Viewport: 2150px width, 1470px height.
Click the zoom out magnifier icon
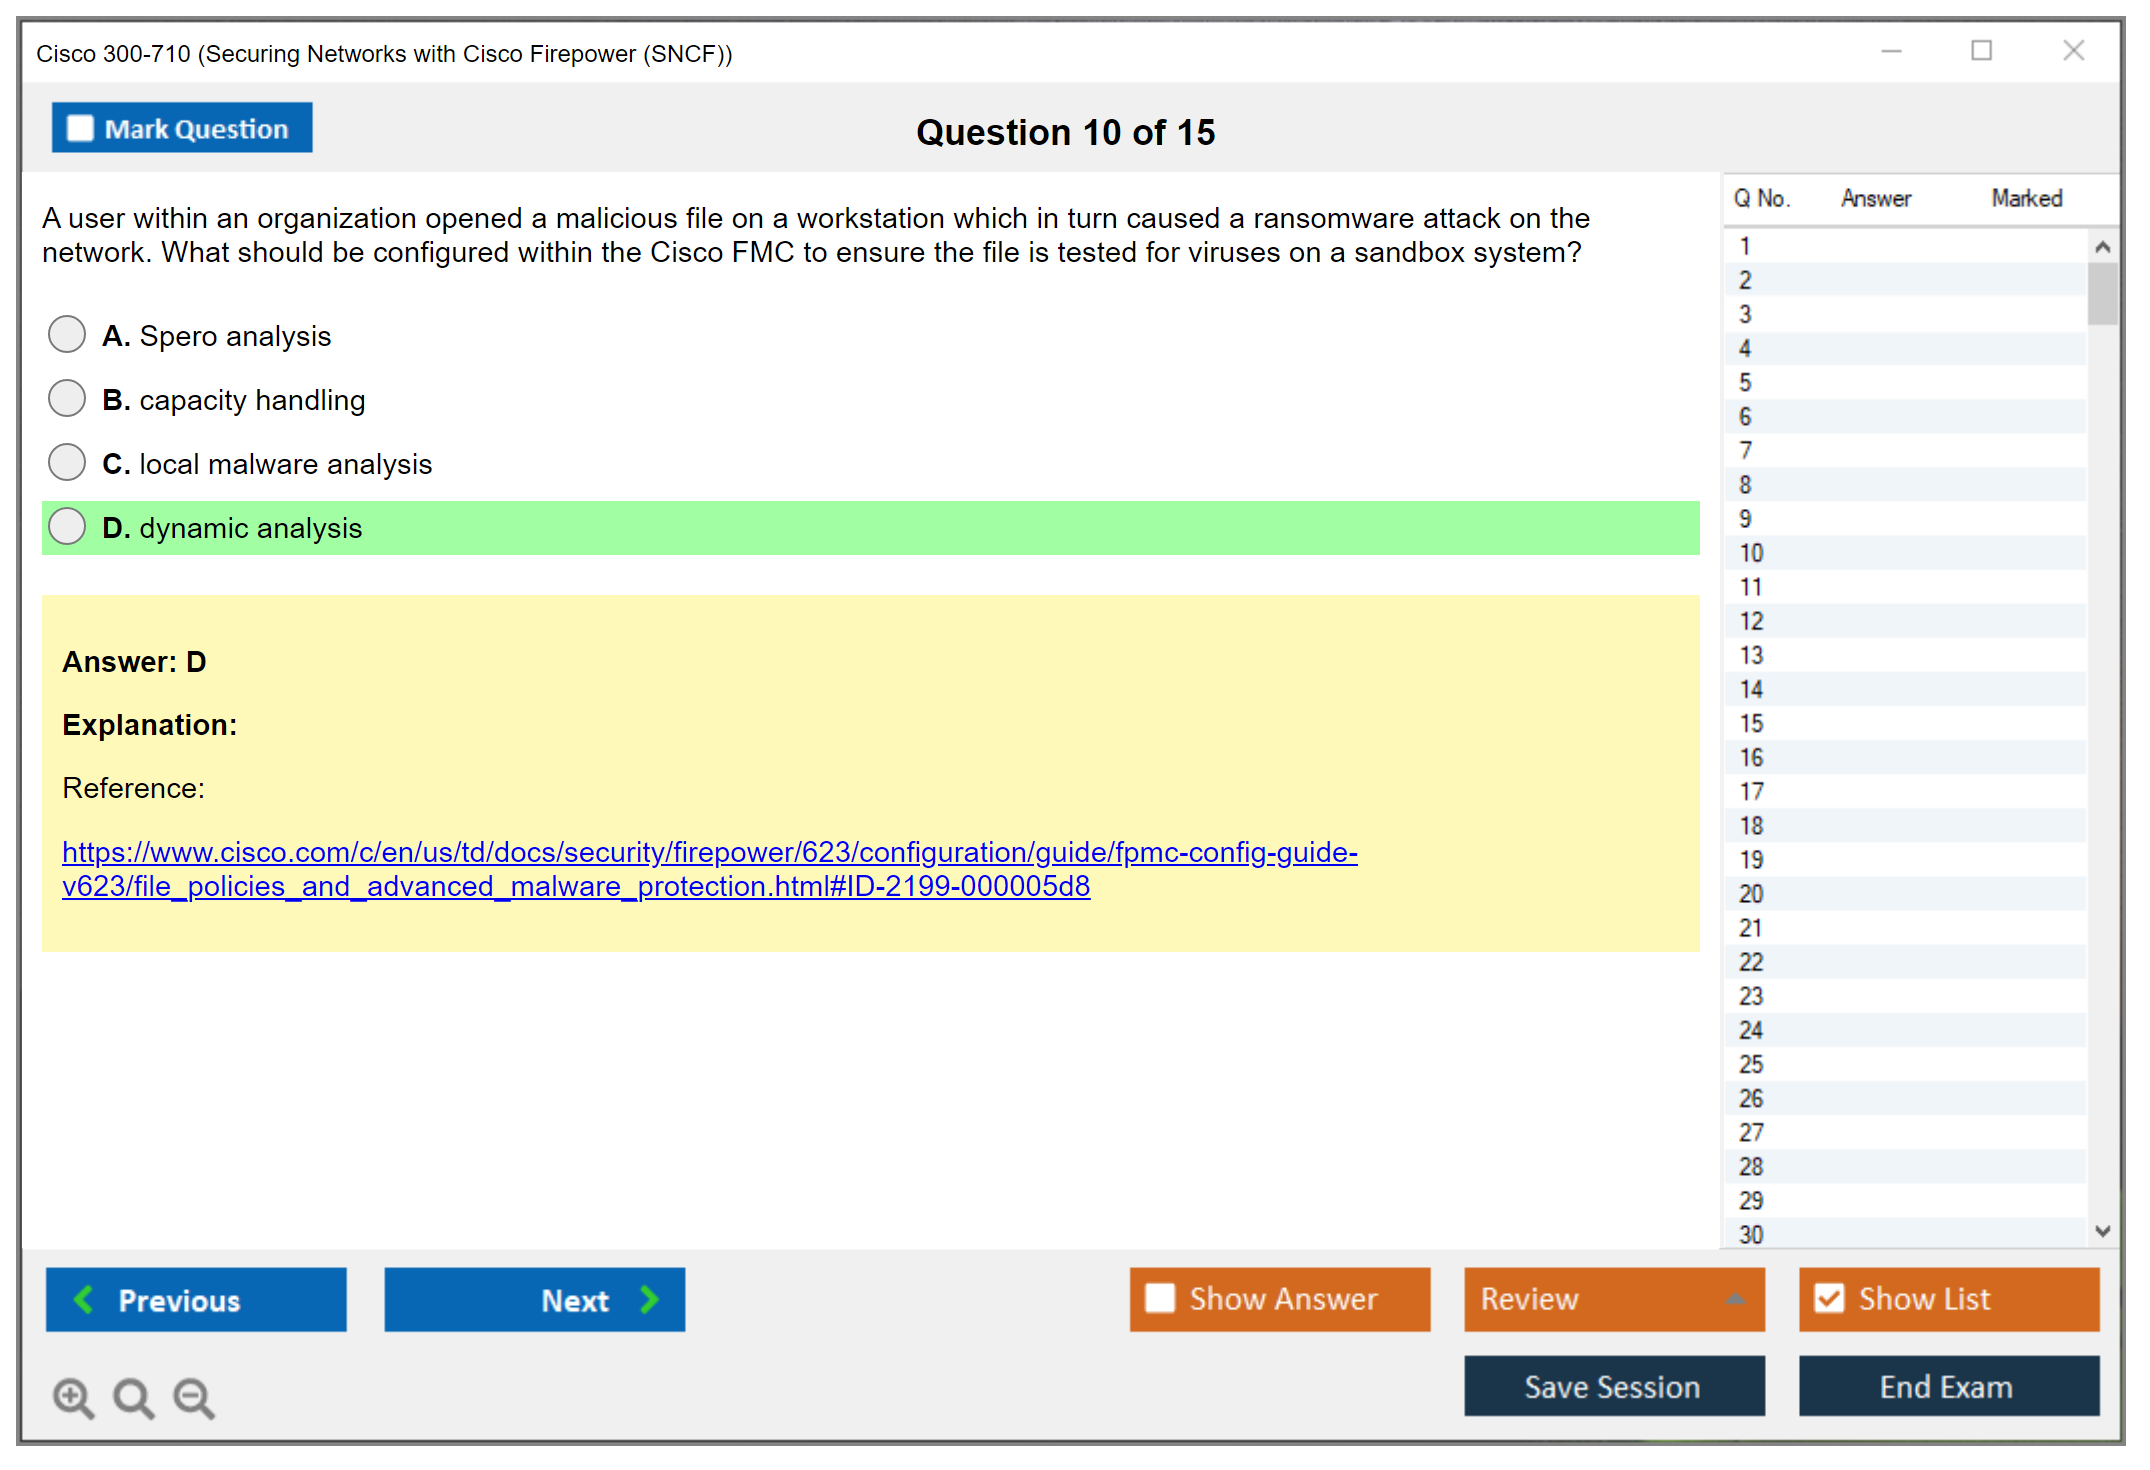click(x=194, y=1397)
